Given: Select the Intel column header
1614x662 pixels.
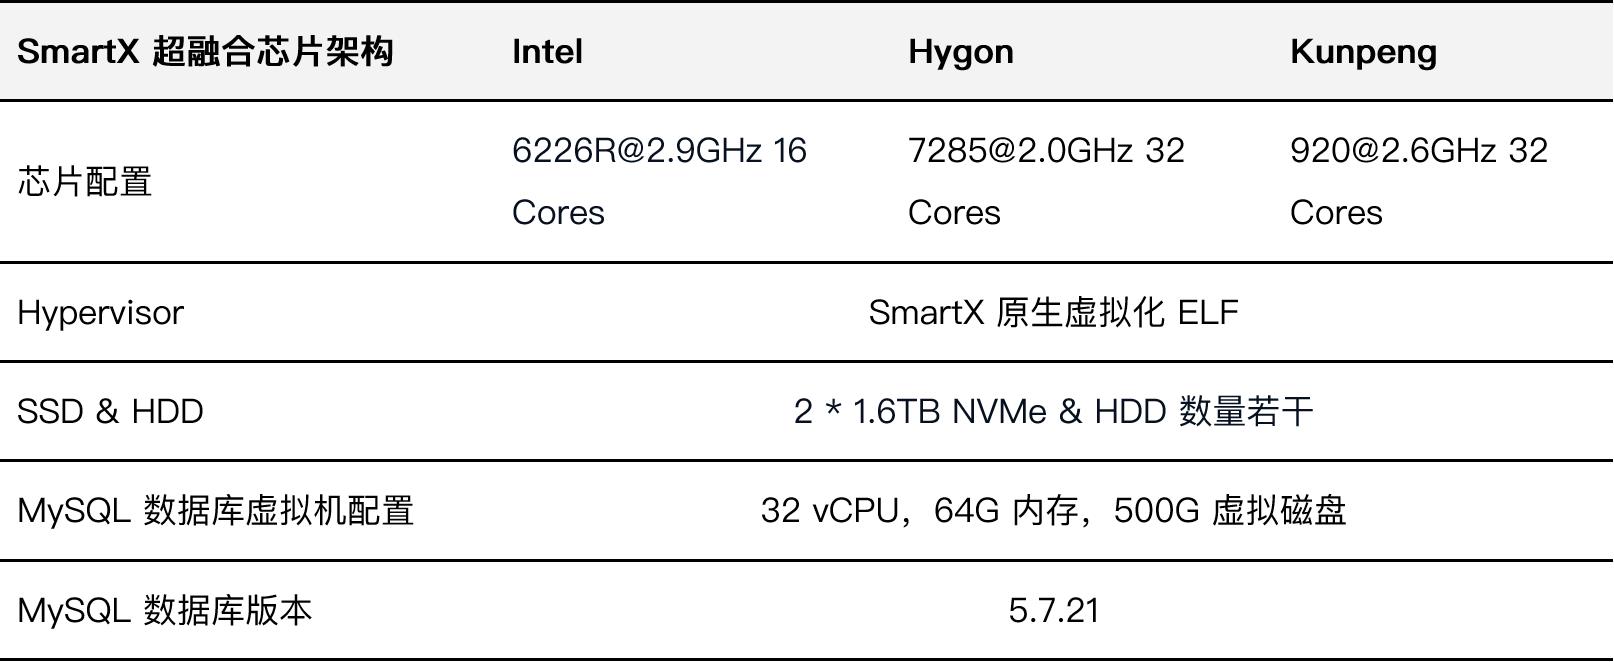Looking at the screenshot, I should (x=547, y=51).
